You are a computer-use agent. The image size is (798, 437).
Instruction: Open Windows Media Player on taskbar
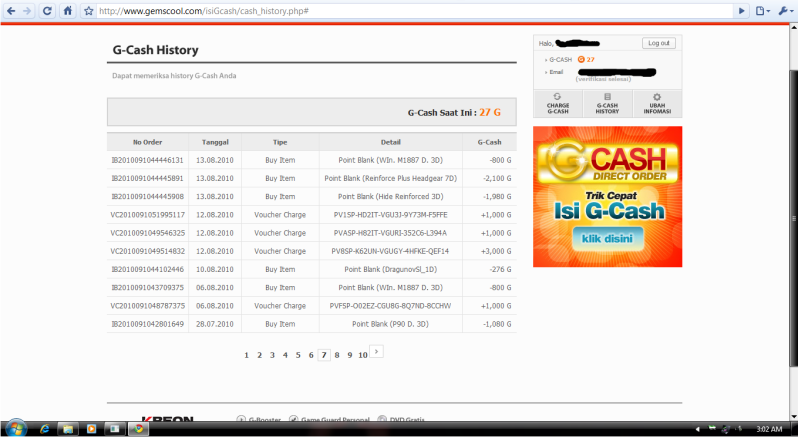92,429
